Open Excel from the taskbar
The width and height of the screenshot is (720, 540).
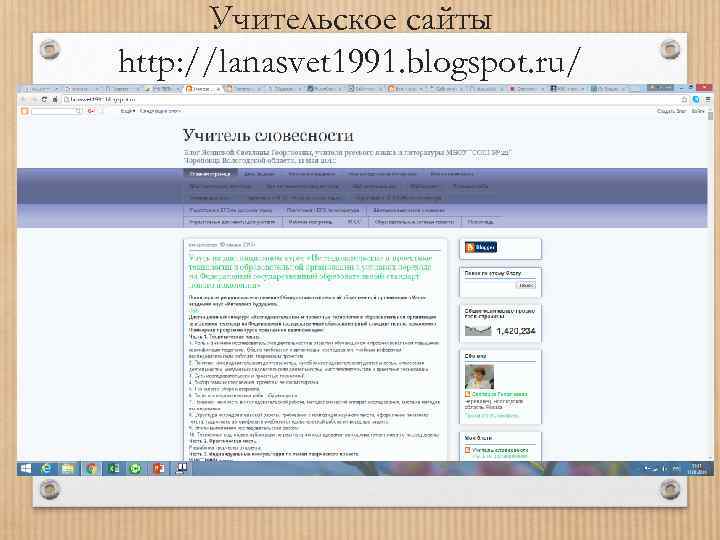[x=113, y=468]
